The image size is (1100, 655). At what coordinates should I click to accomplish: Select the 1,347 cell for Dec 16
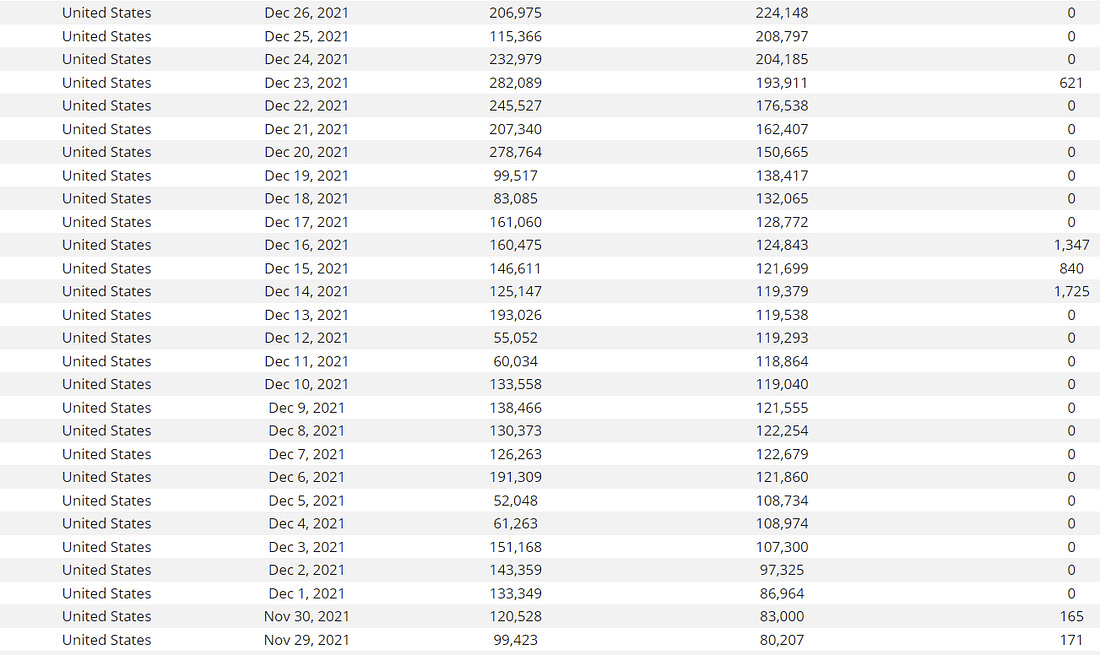[1071, 245]
